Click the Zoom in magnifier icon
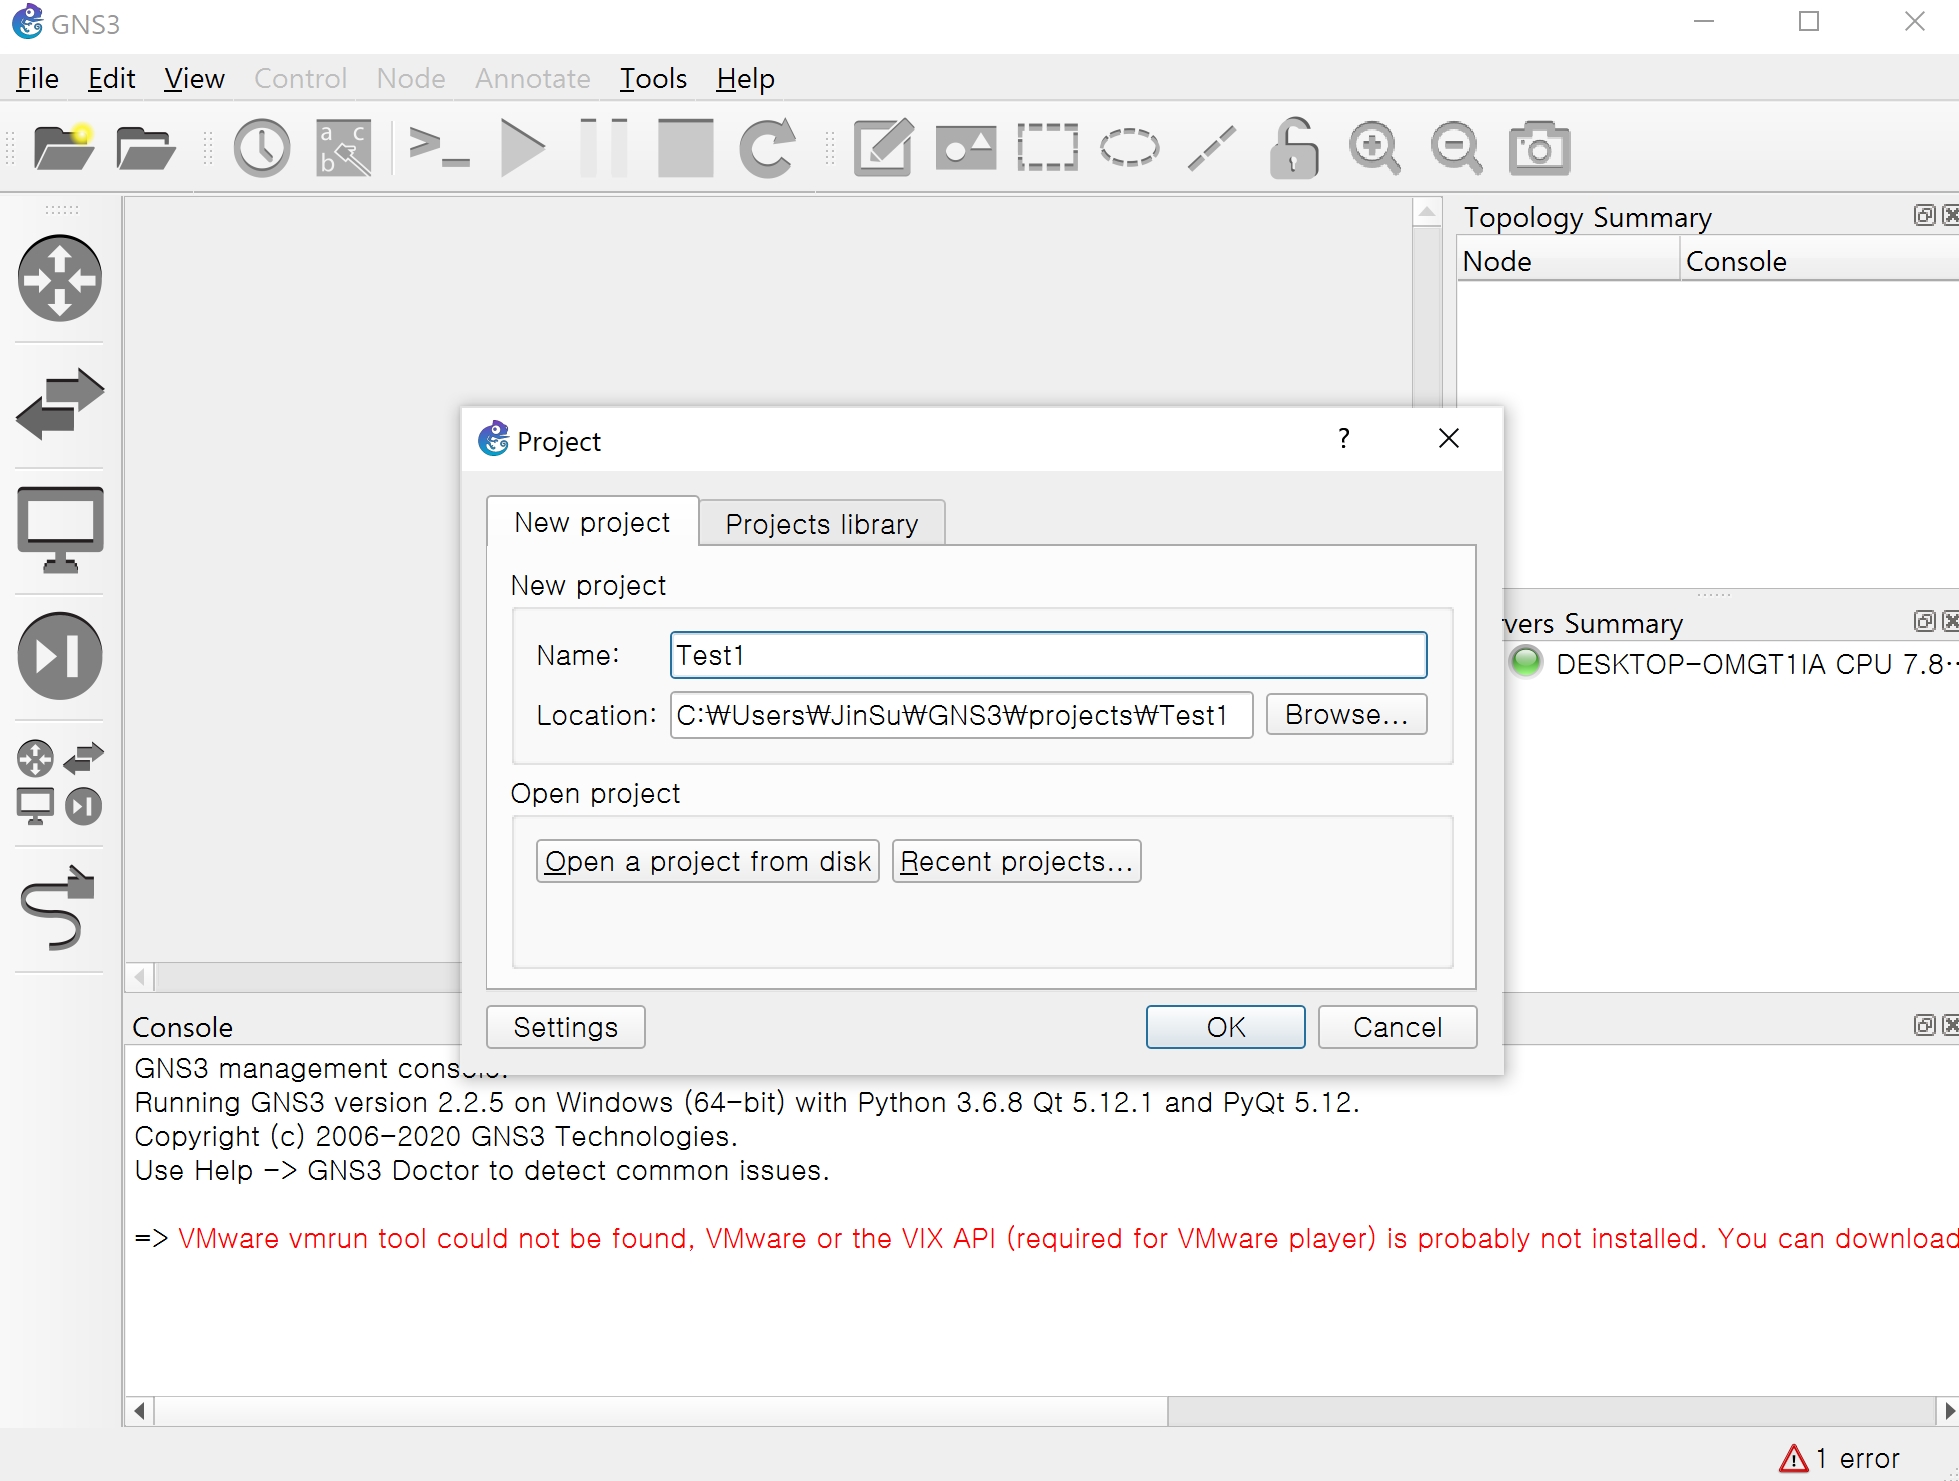The height and width of the screenshot is (1481, 1959). click(x=1374, y=148)
